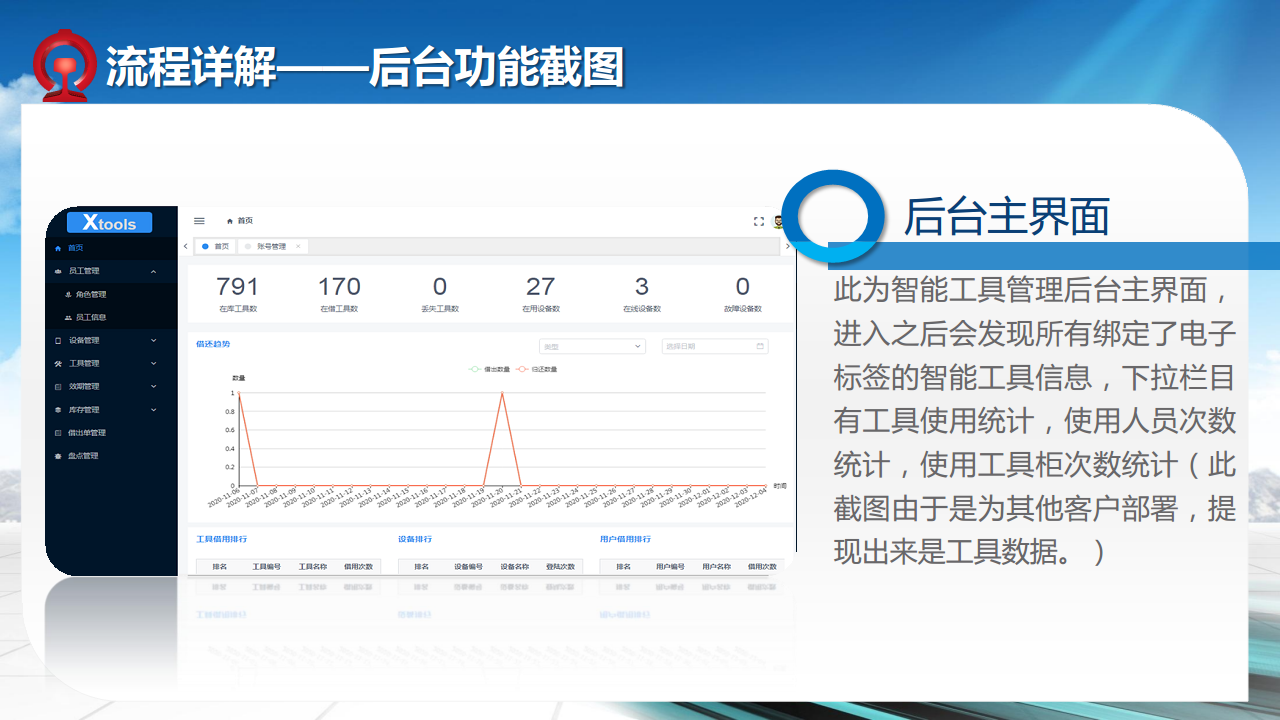The height and width of the screenshot is (720, 1280).
Task: Expand the 库存管理 menu chevron
Action: [x=153, y=410]
